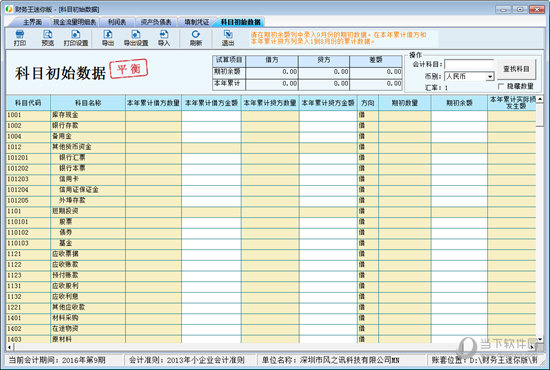Select the 短期投资 row name
Viewport: 550px width, 370px height.
click(x=65, y=211)
